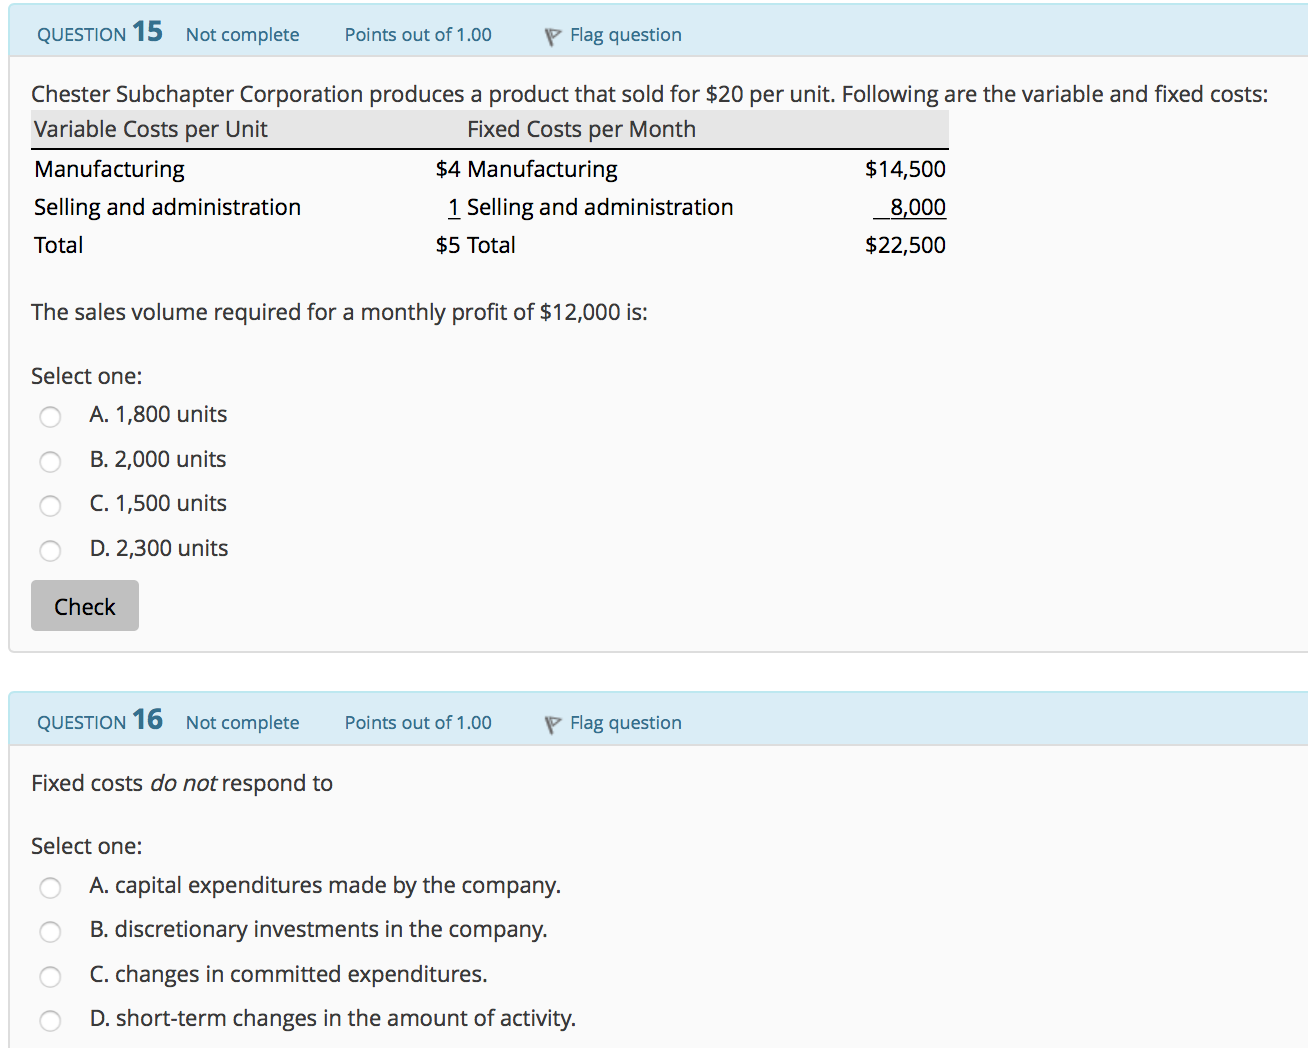1308x1048 pixels.
Task: Click the Variable Costs per Unit table header
Action: tap(149, 128)
